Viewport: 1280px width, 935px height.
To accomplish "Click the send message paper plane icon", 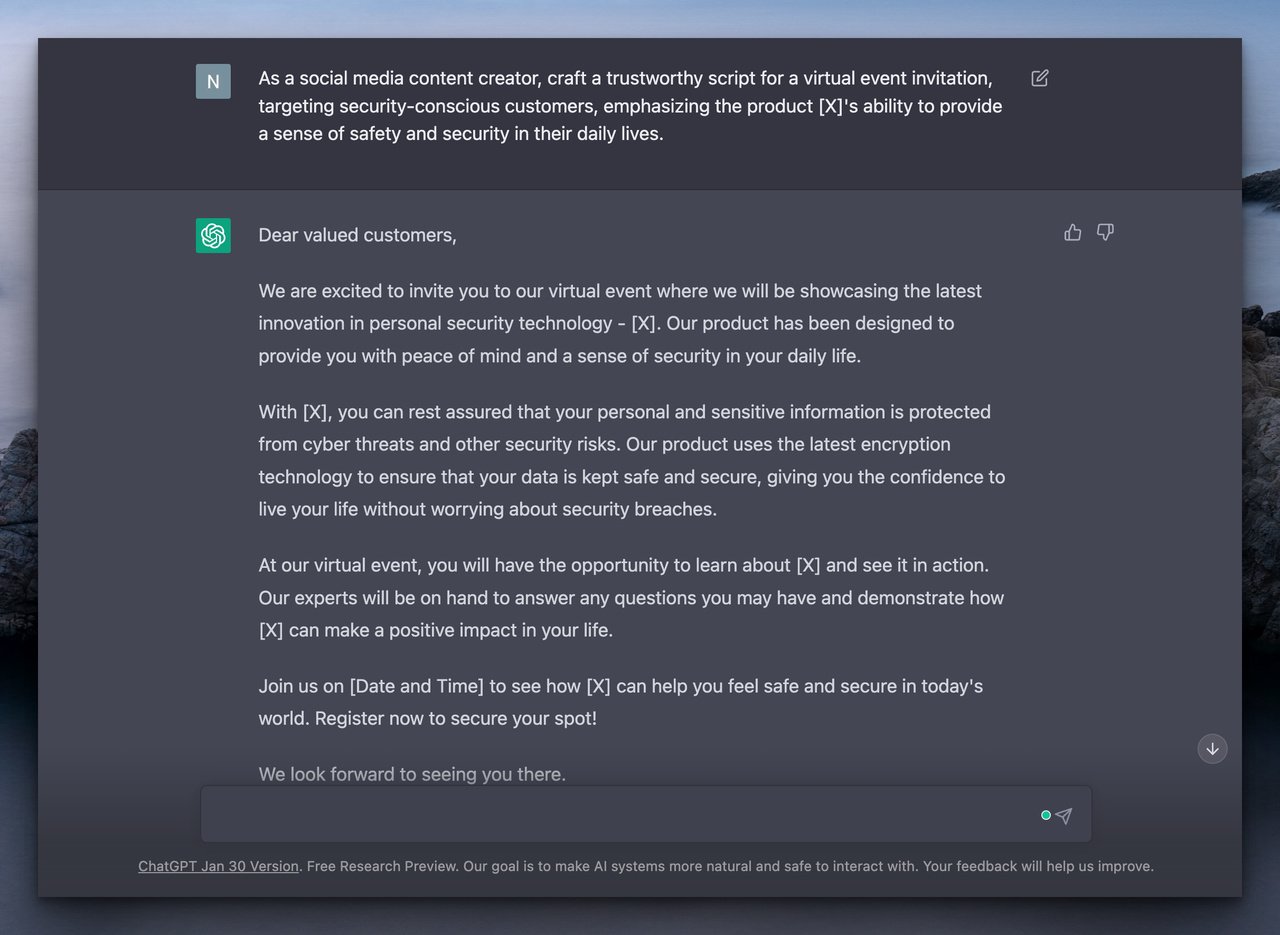I will pos(1063,815).
